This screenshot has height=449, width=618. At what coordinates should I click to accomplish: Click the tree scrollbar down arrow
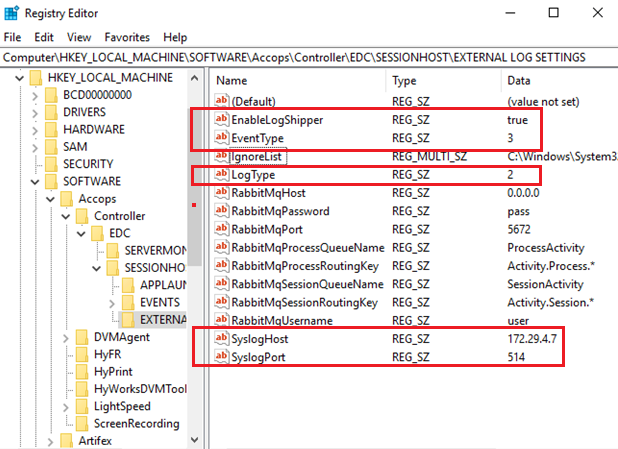click(x=194, y=440)
